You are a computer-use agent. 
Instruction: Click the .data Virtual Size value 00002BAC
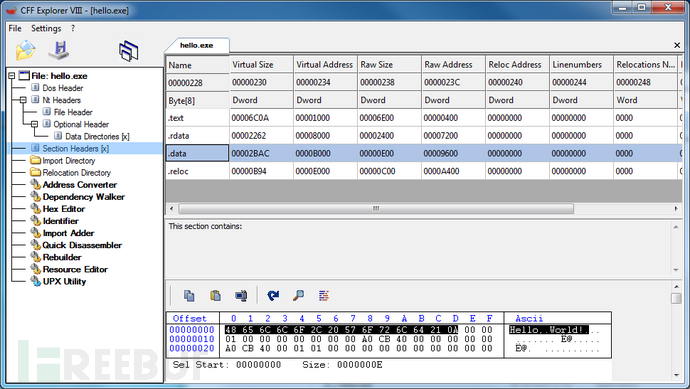pos(250,154)
